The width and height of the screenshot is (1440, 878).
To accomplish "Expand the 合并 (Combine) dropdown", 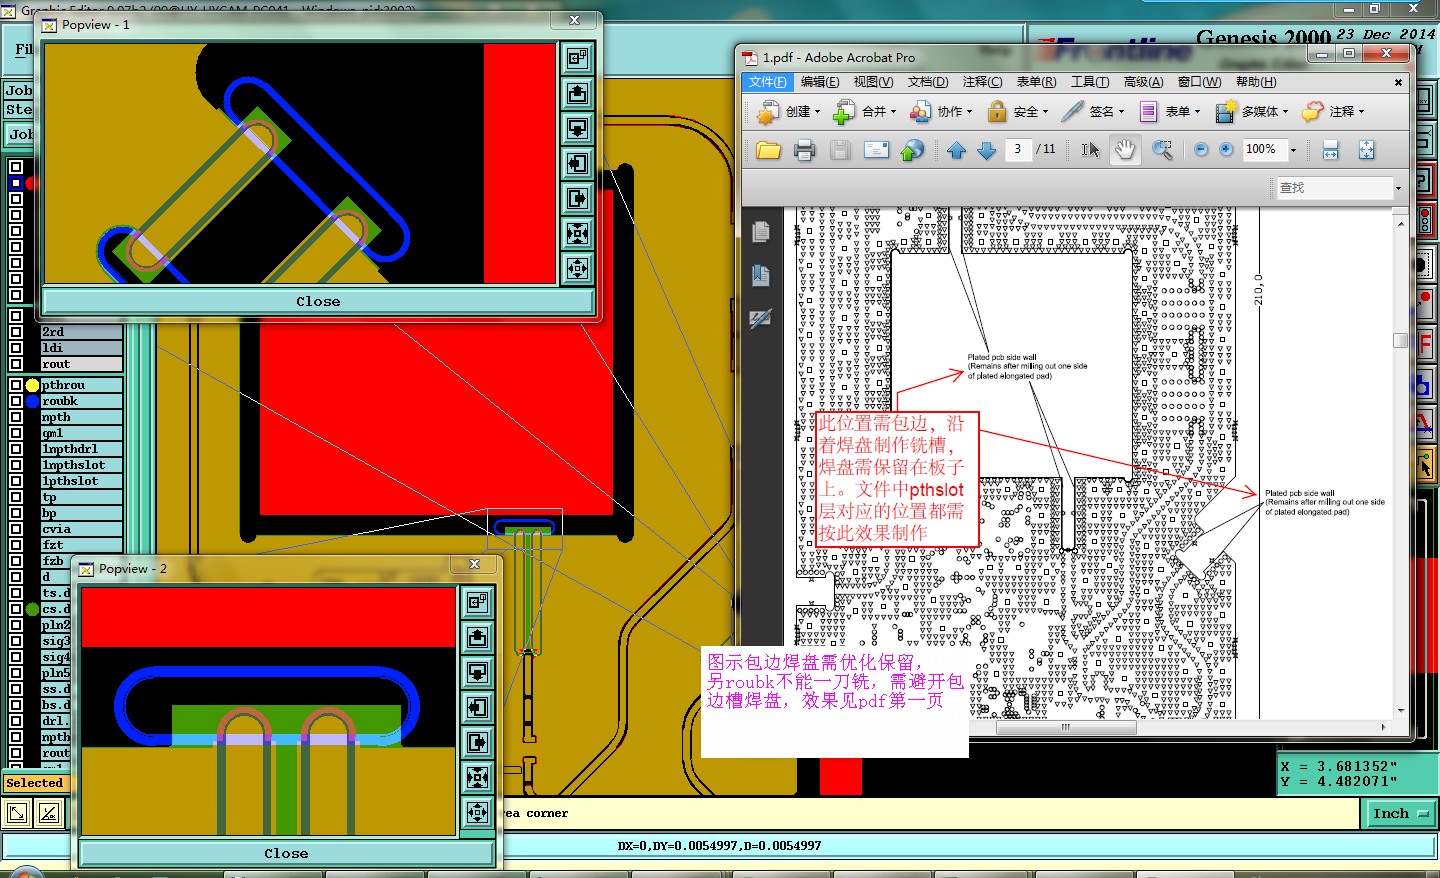I will [x=893, y=112].
